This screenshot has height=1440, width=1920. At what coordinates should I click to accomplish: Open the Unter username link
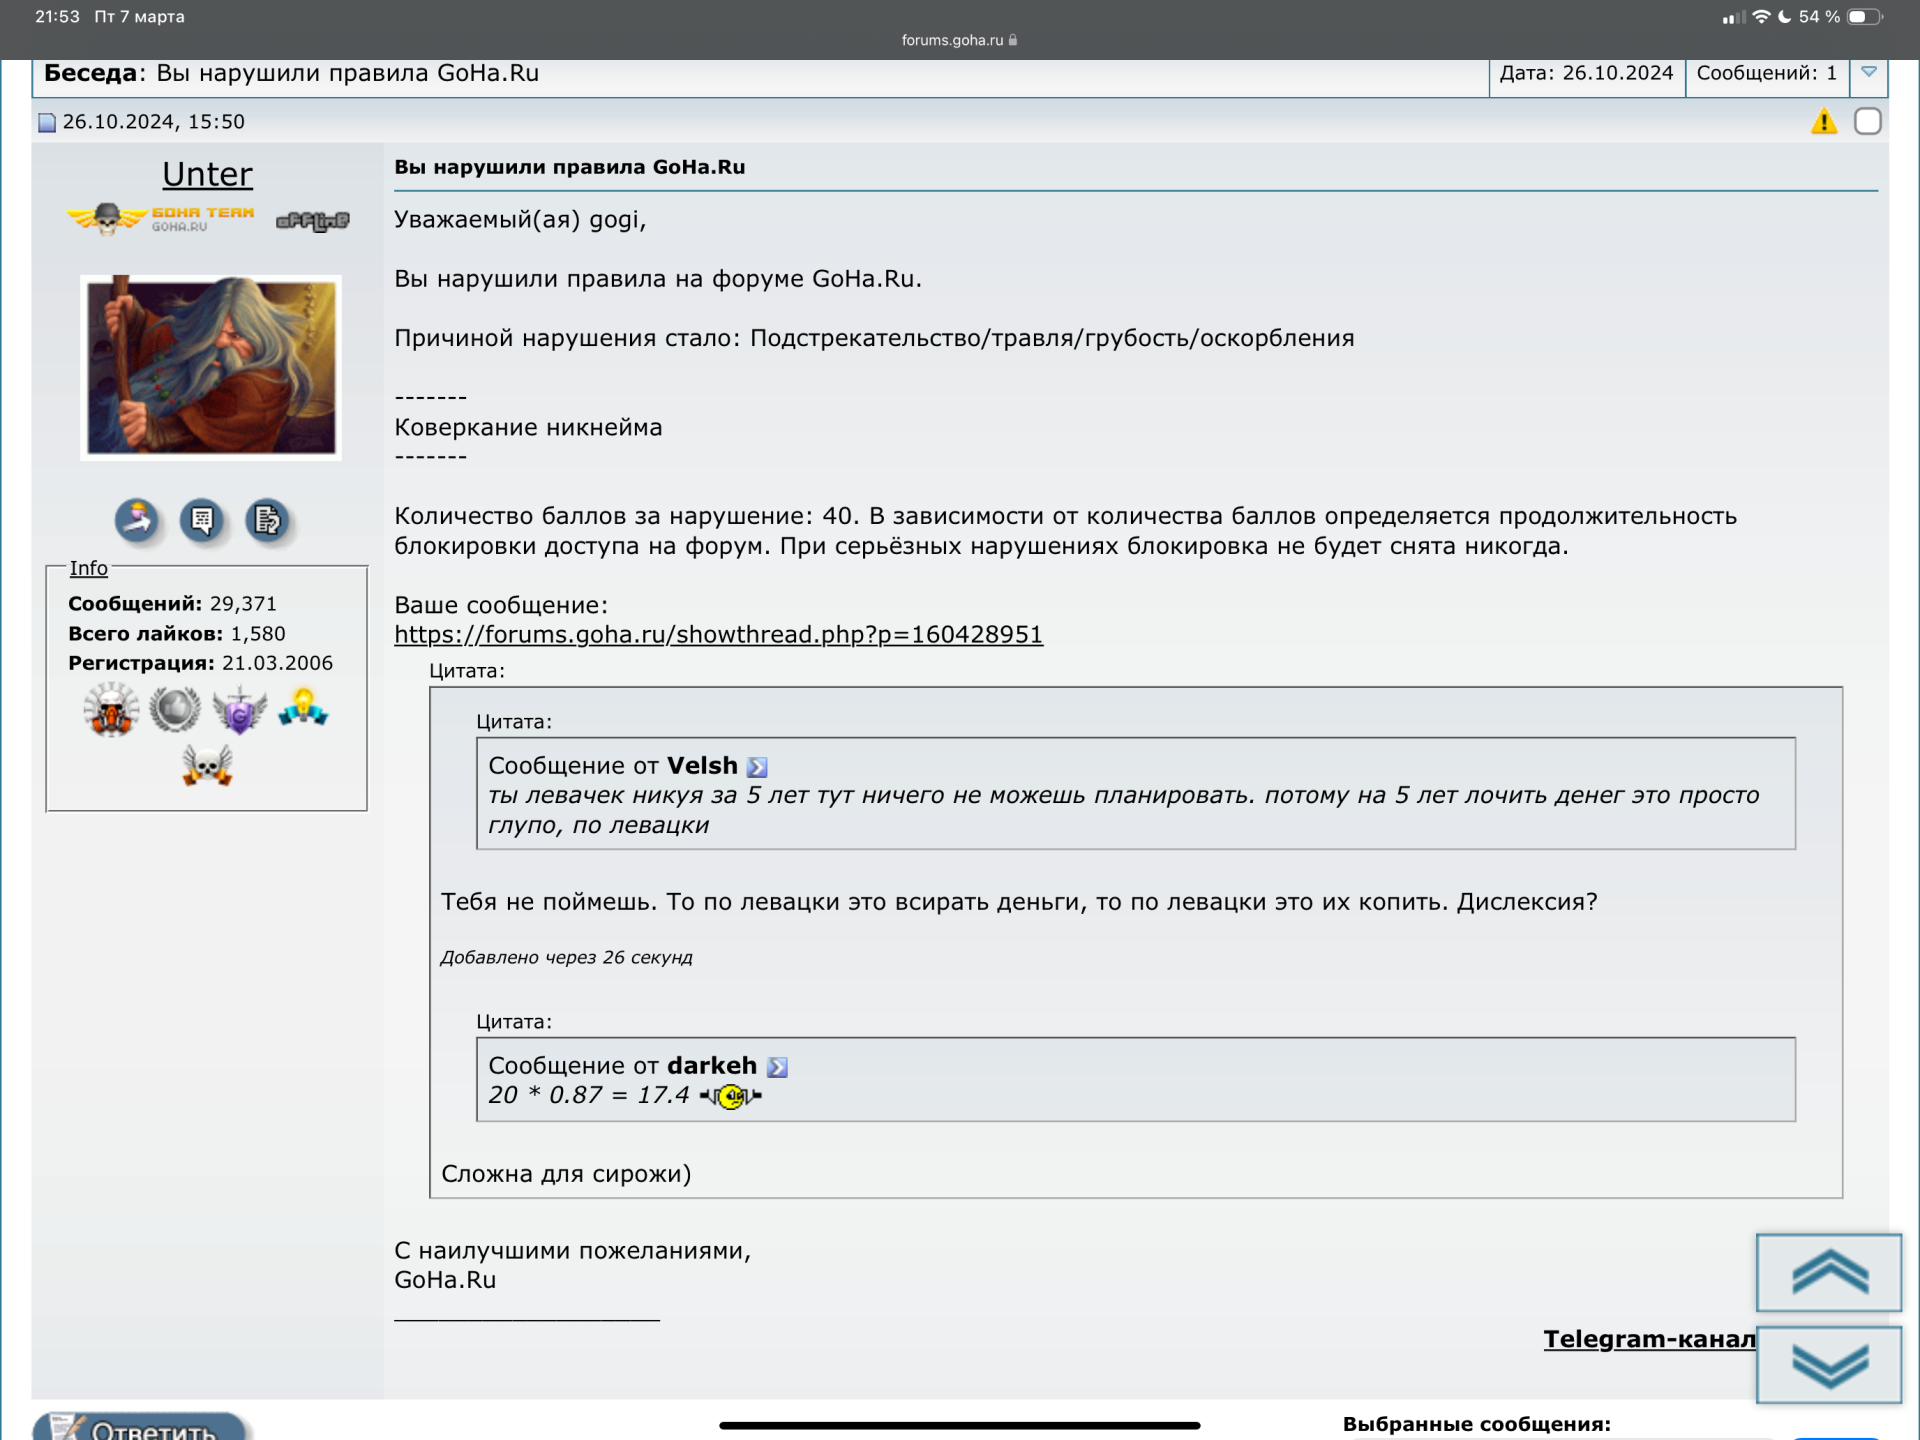(x=207, y=174)
